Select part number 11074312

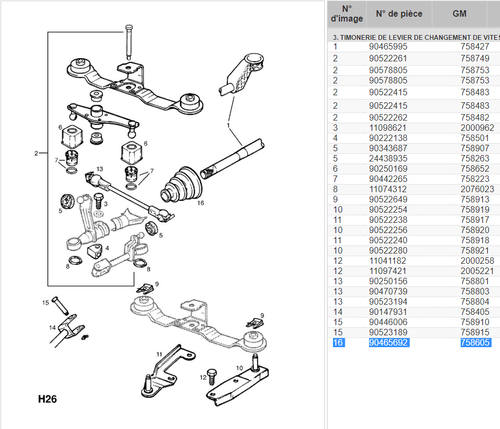coord(387,189)
